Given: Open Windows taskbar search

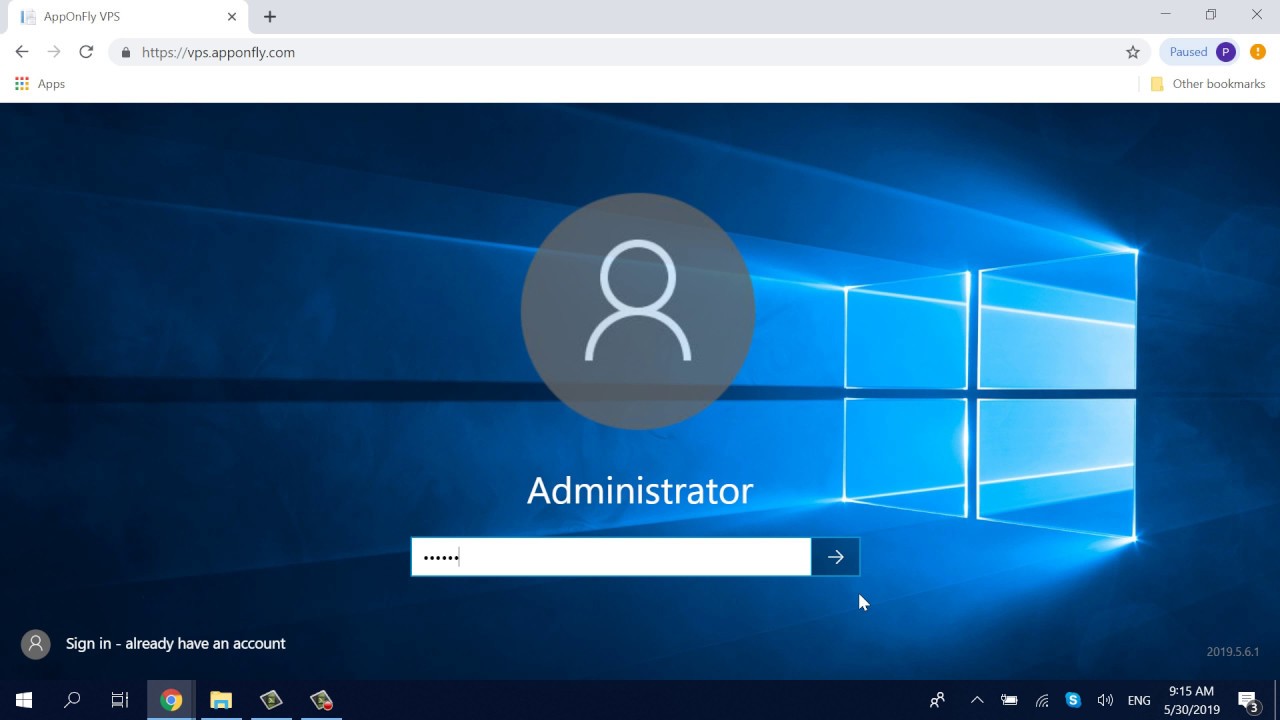Looking at the screenshot, I should pyautogui.click(x=72, y=700).
